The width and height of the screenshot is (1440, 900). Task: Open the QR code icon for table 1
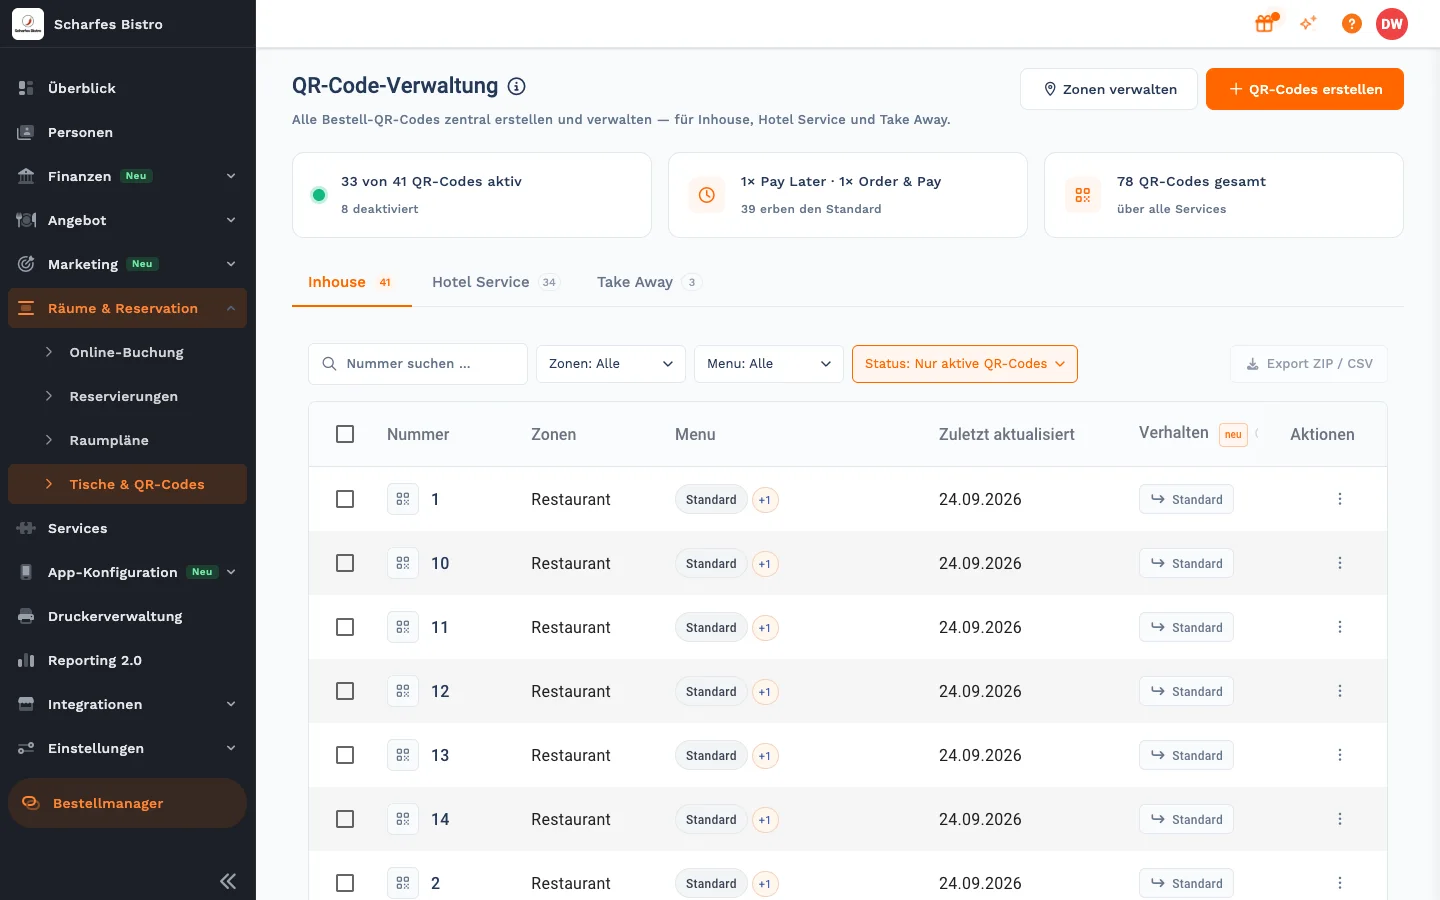[x=403, y=499]
